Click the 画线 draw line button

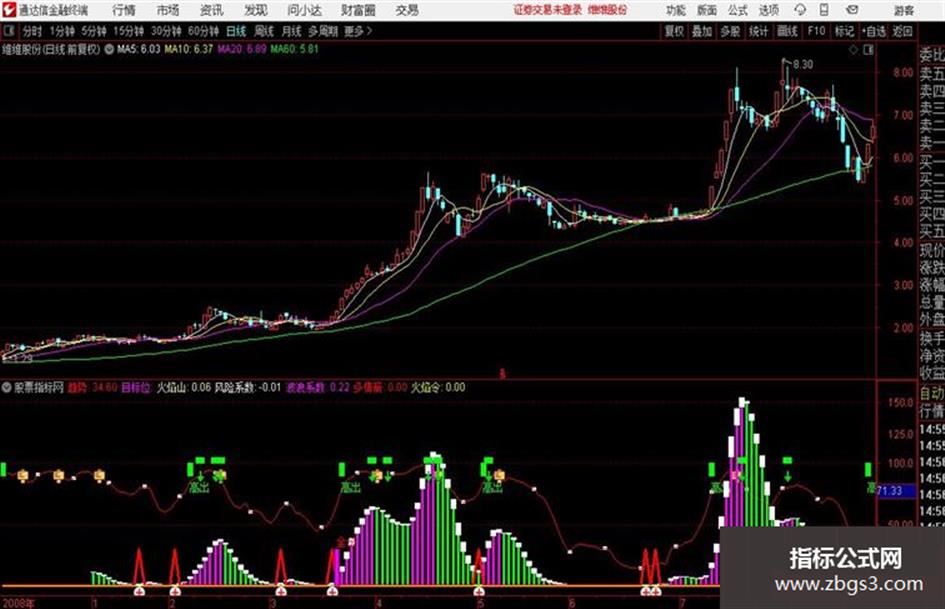[x=787, y=31]
